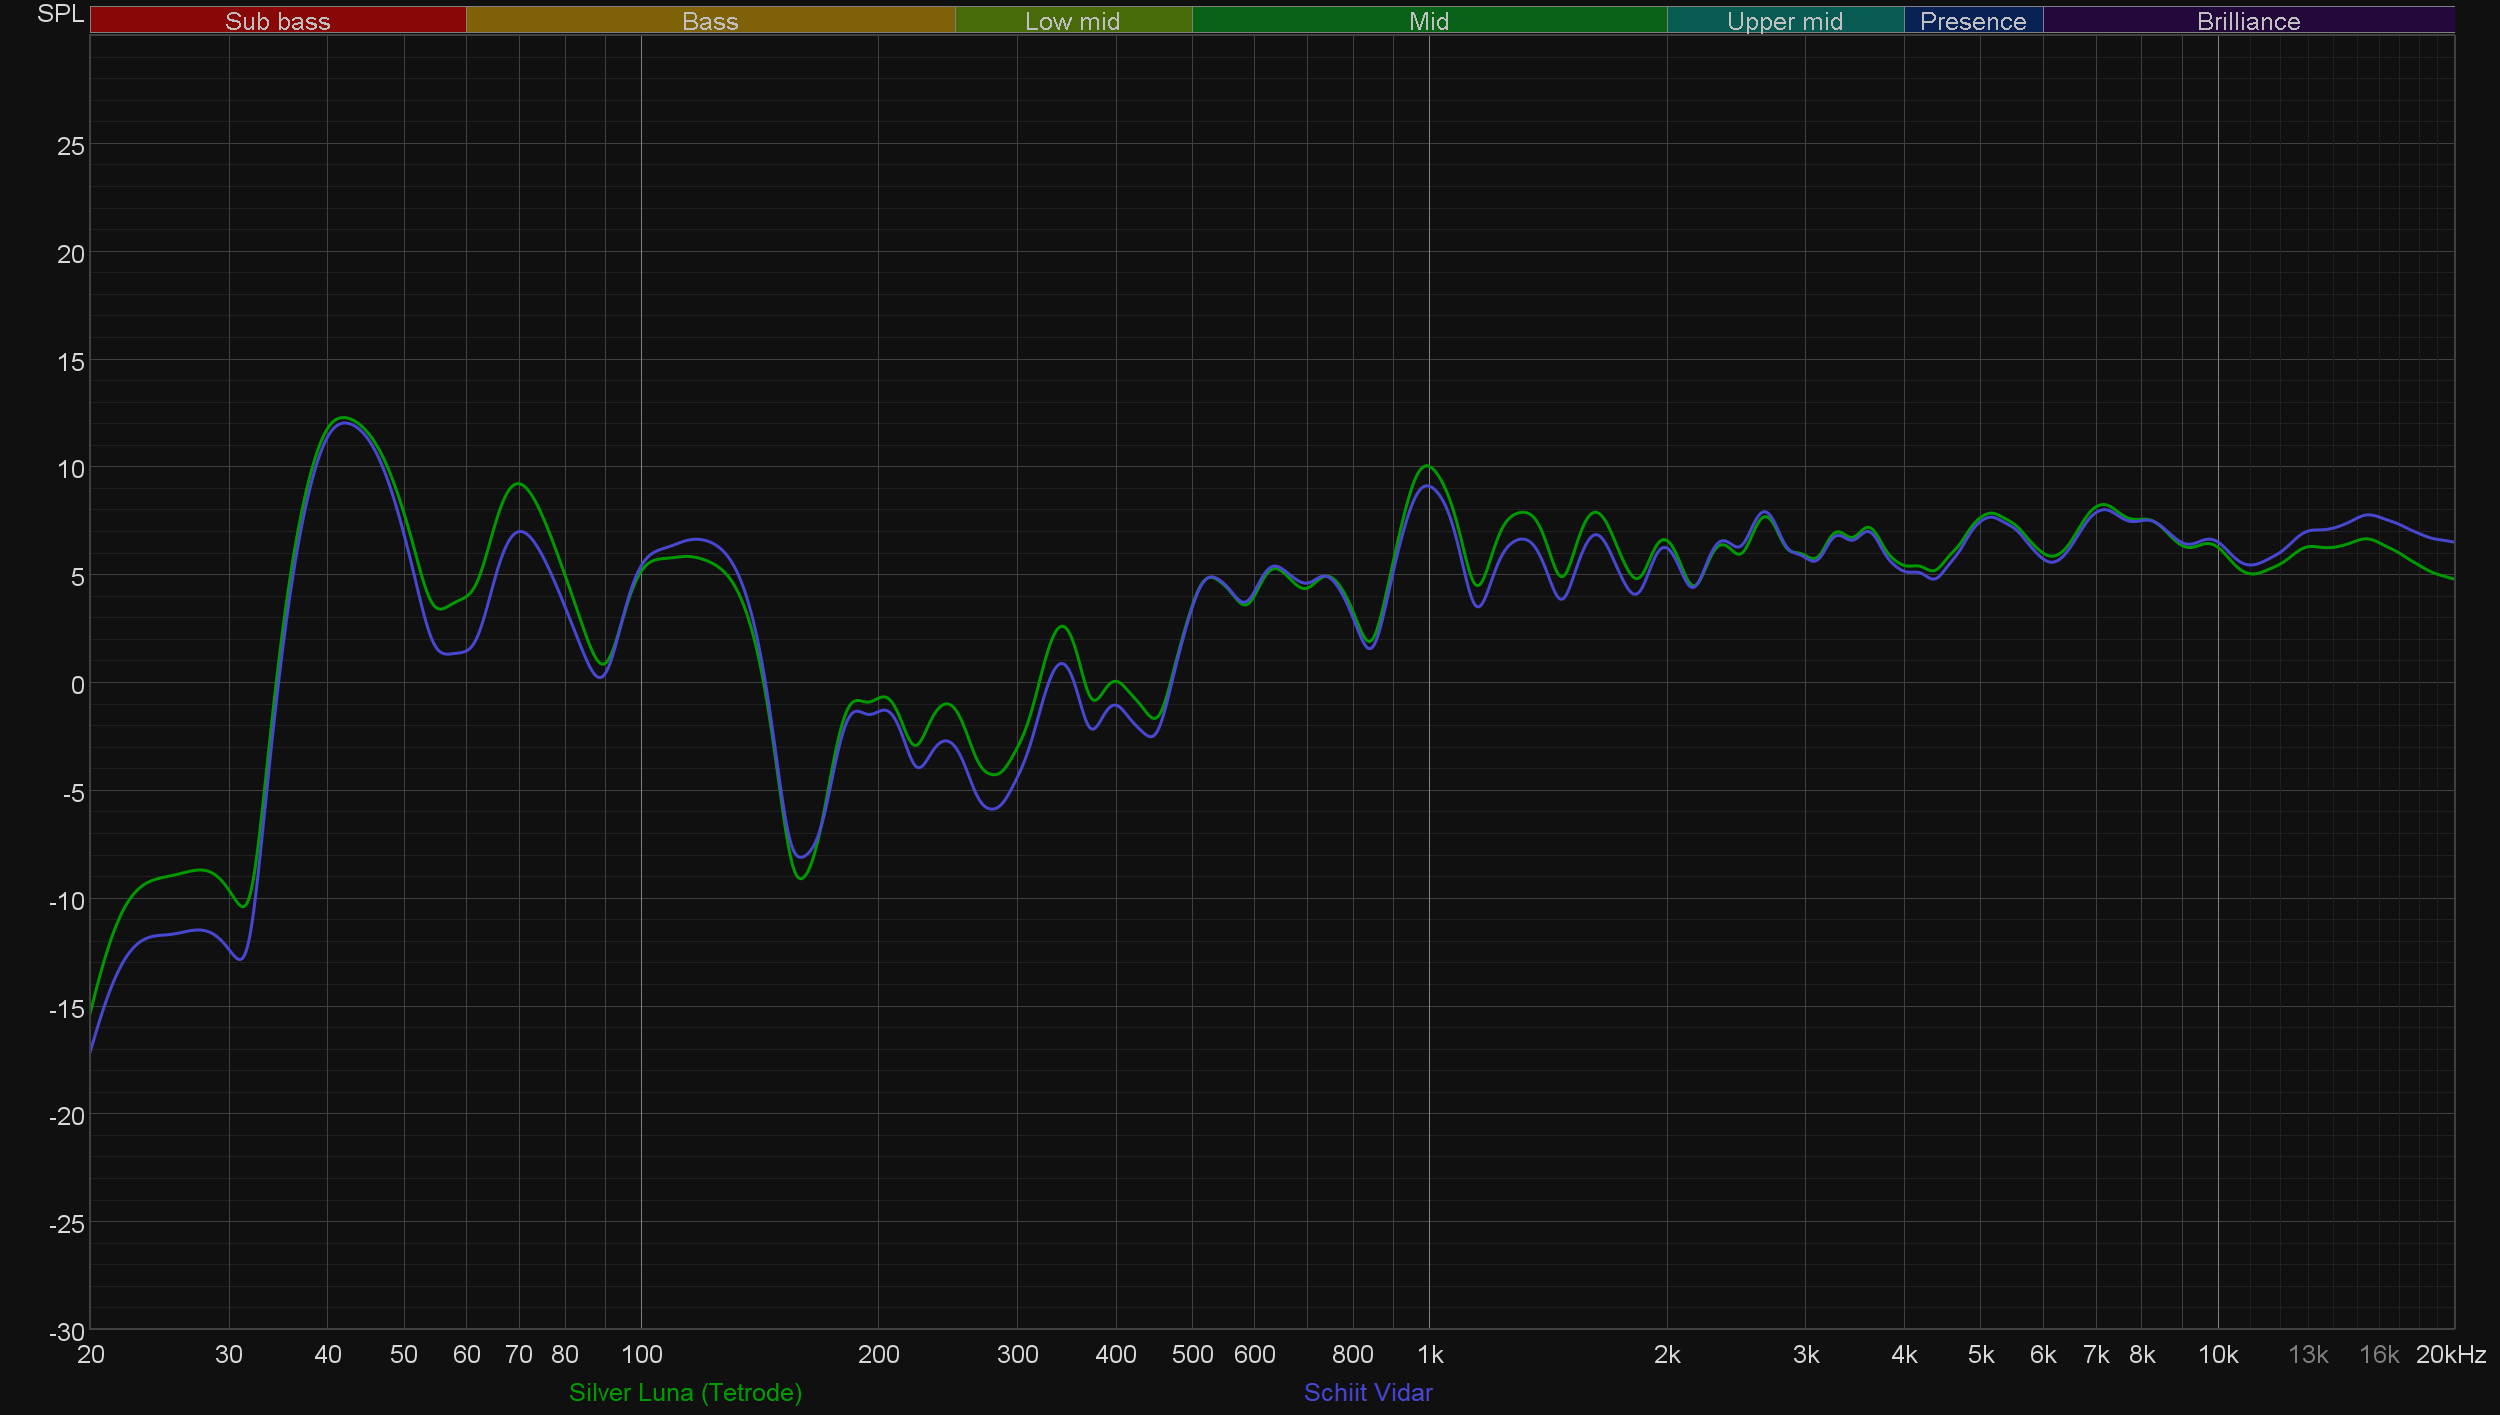
Task: Click the 20 Hz axis start label
Action: (x=90, y=1354)
